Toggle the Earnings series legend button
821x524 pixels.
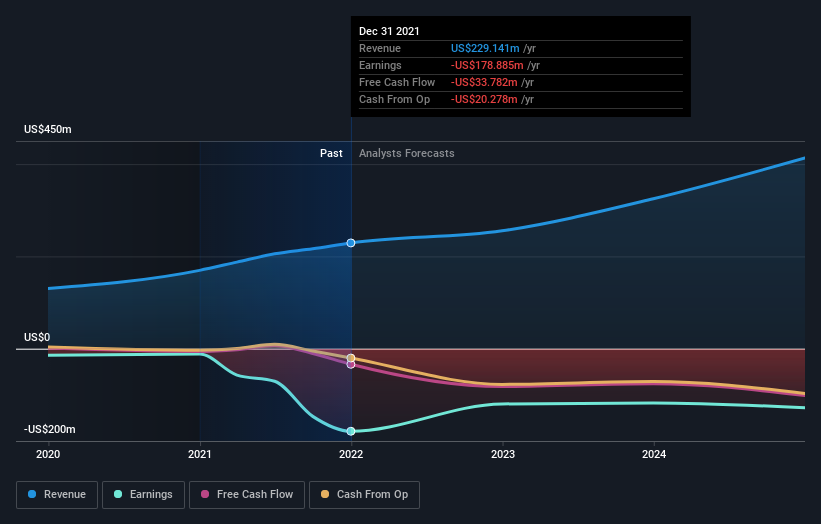(143, 495)
